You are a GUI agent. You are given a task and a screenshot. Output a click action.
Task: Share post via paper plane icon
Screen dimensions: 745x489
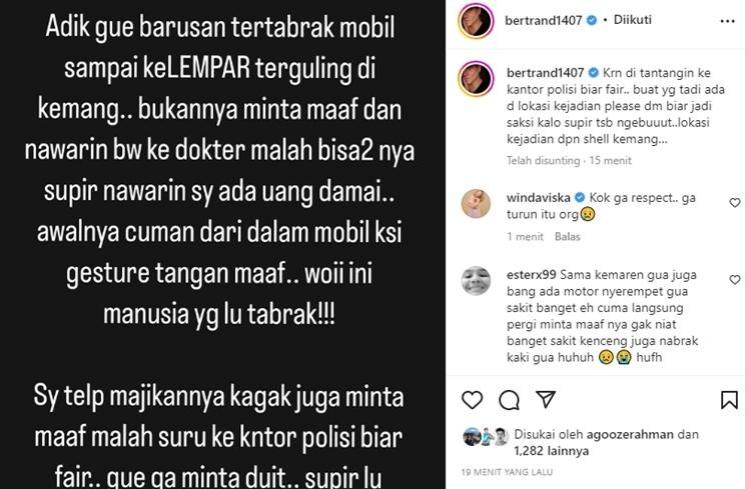[x=546, y=400]
